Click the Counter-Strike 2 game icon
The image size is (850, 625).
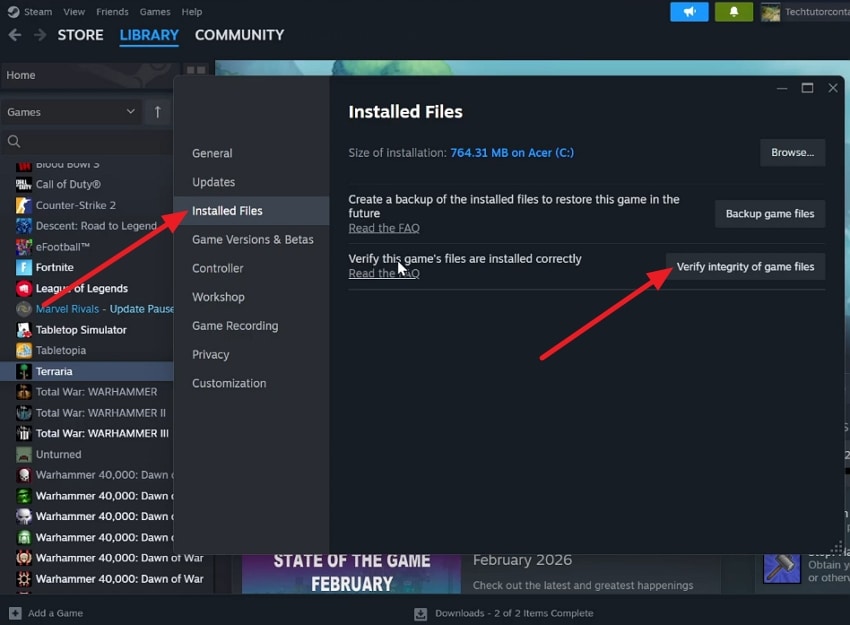pyautogui.click(x=23, y=205)
